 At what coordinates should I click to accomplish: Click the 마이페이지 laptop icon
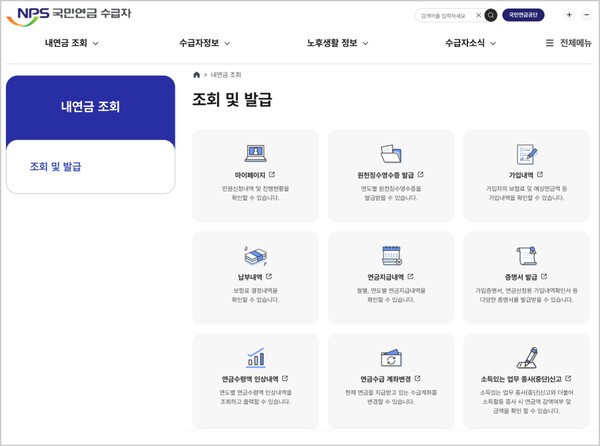pos(256,153)
